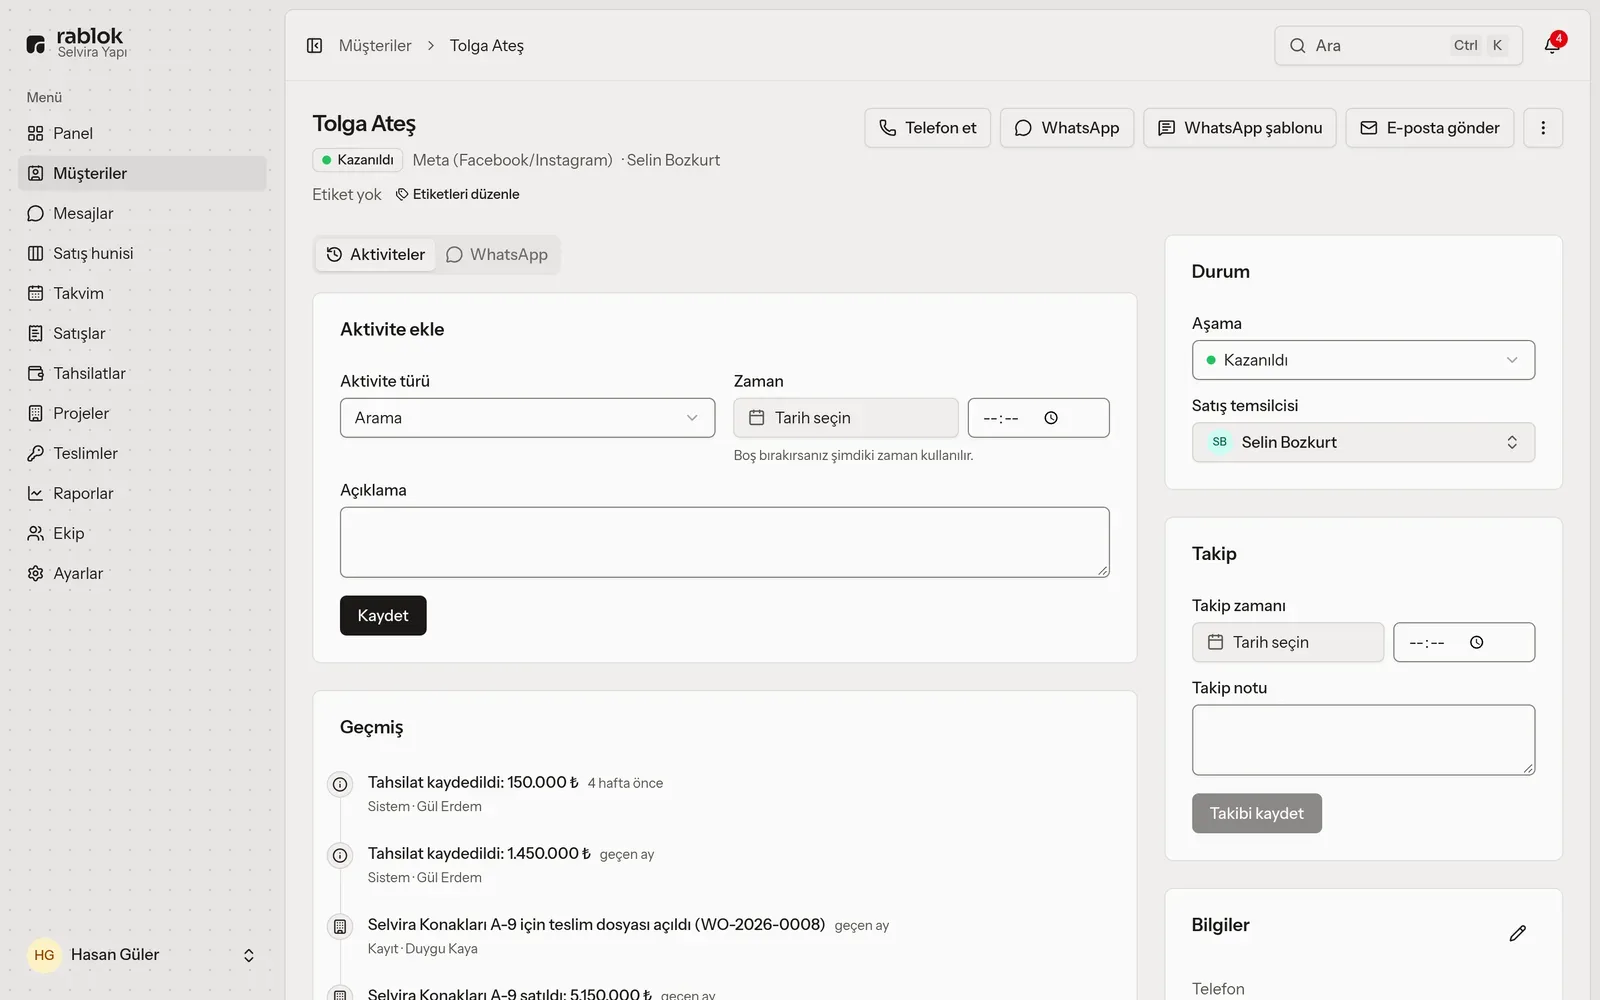
Task: Click the Etiketleri düzenle link
Action: [457, 194]
